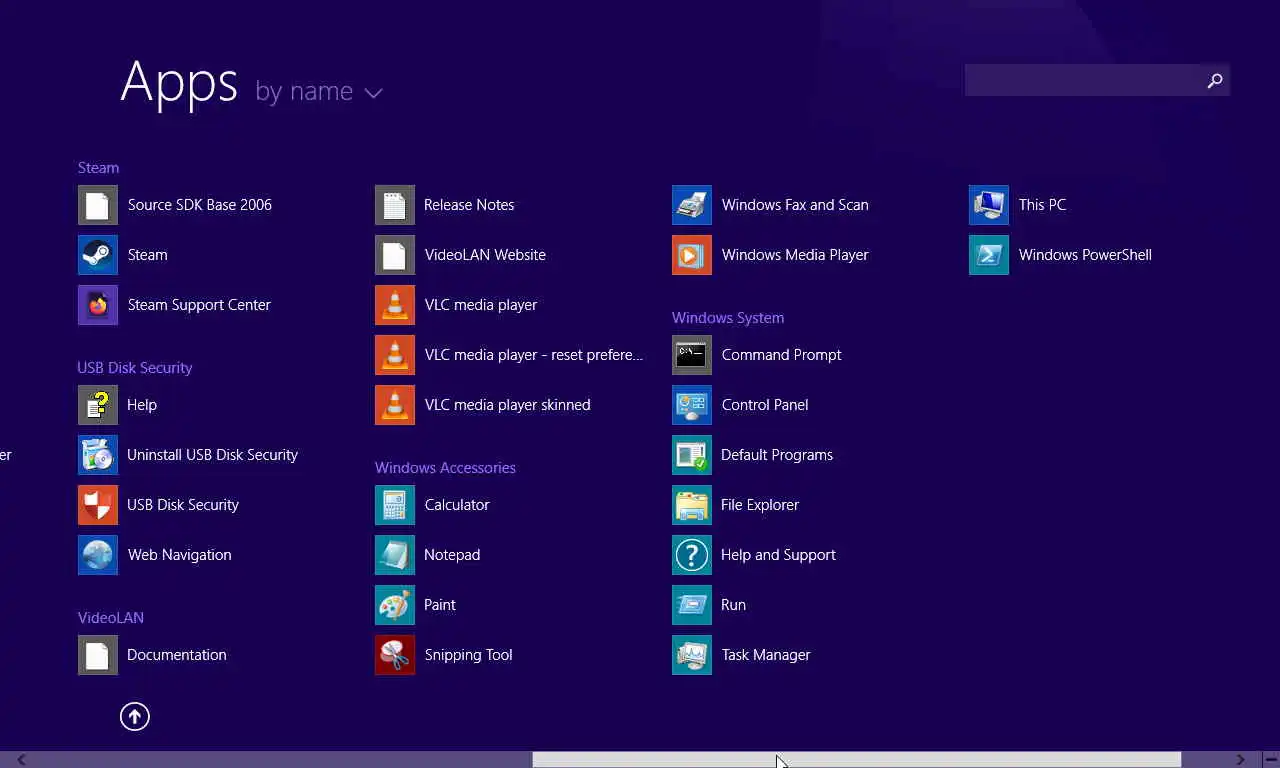This screenshot has height=768, width=1280.
Task: Click the search magnifier button
Action: (x=1215, y=80)
